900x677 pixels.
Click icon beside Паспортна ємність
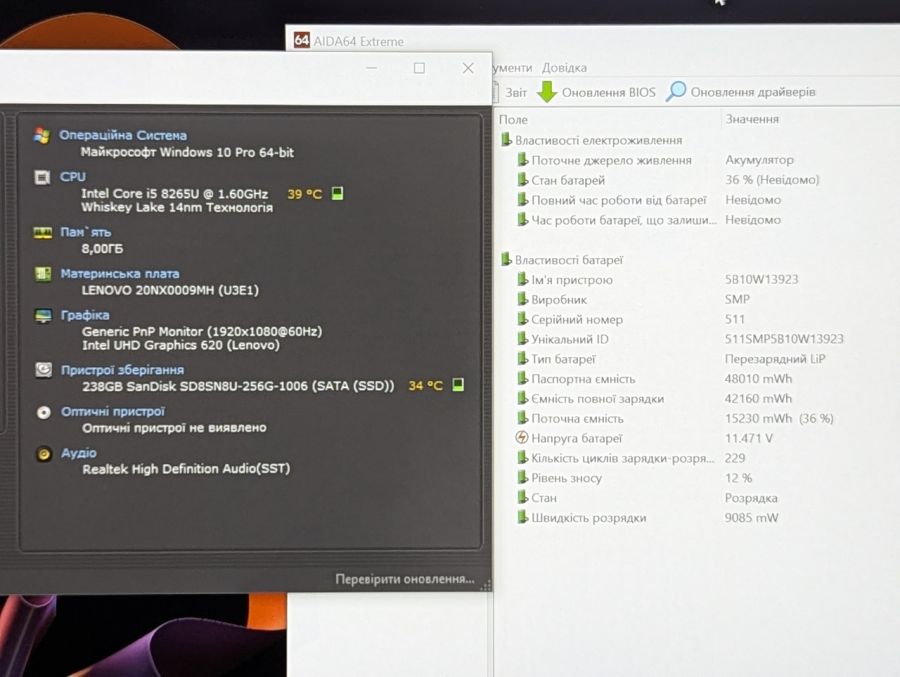(x=522, y=378)
